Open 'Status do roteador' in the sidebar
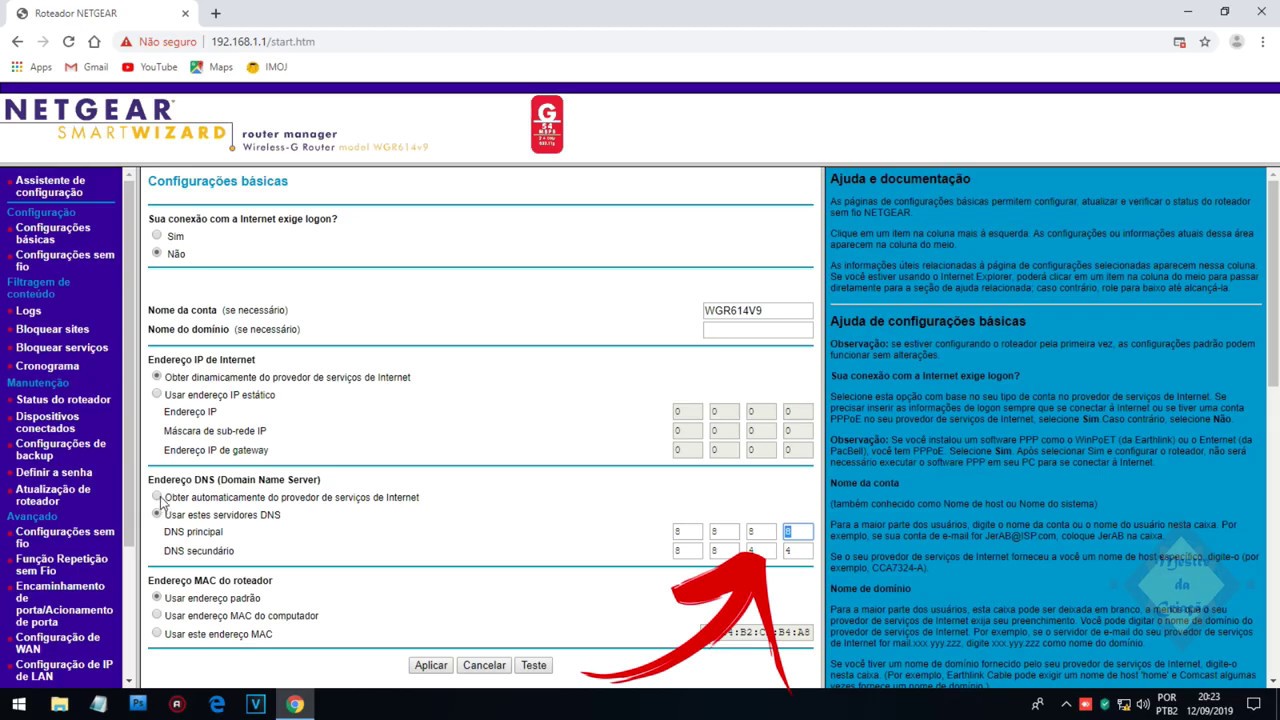The image size is (1280, 720). (63, 400)
